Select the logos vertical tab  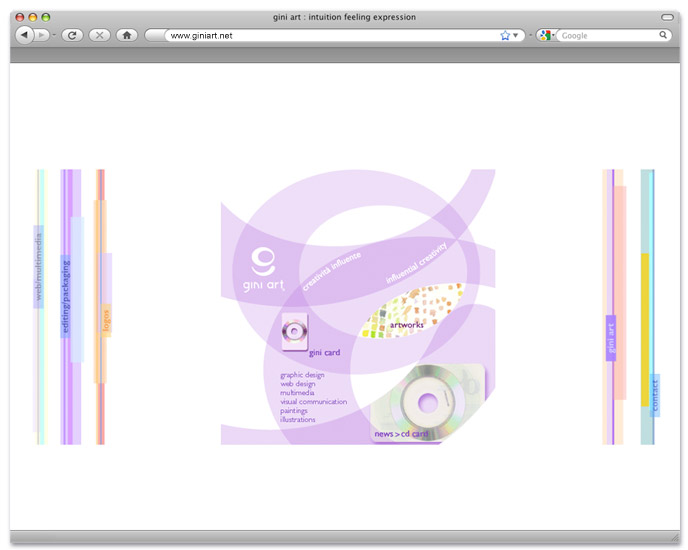(x=106, y=320)
